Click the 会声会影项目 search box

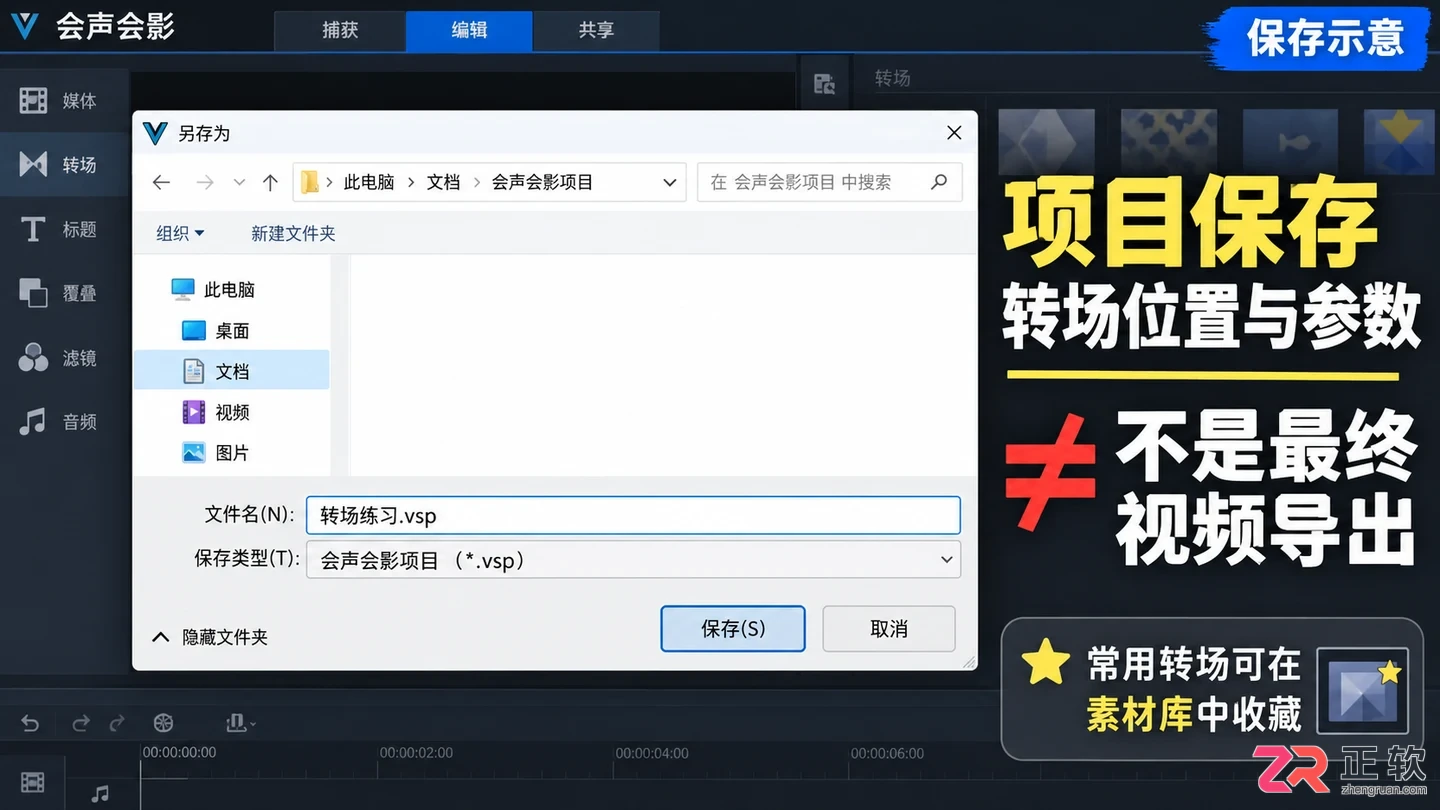[830, 182]
